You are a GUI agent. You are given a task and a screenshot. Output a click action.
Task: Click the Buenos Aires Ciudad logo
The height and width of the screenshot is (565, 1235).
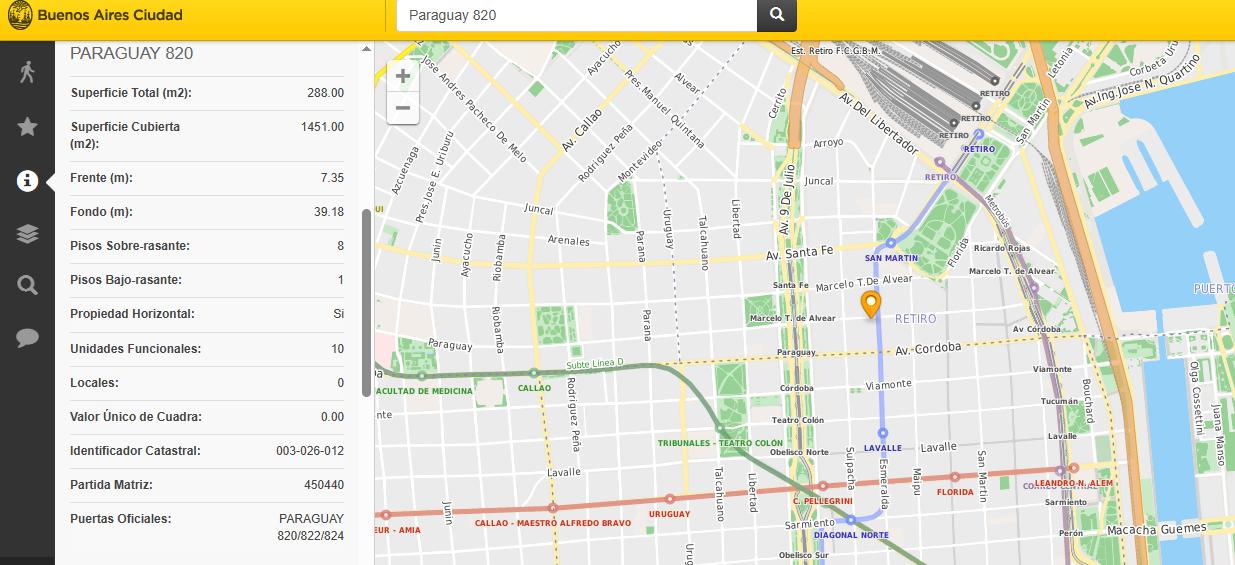96,16
